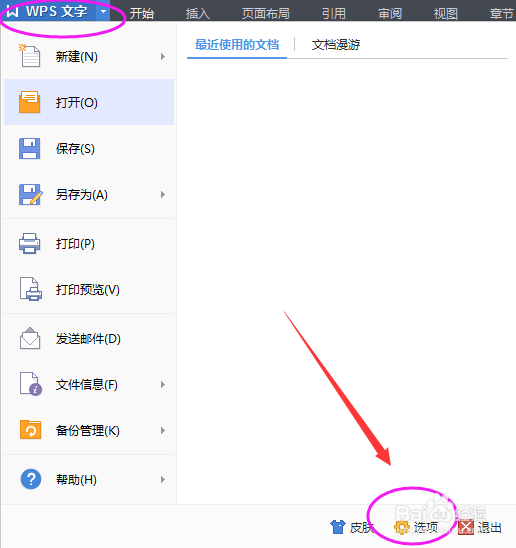Choose 打印预览(V) menu entry
516x548 pixels.
coord(89,290)
